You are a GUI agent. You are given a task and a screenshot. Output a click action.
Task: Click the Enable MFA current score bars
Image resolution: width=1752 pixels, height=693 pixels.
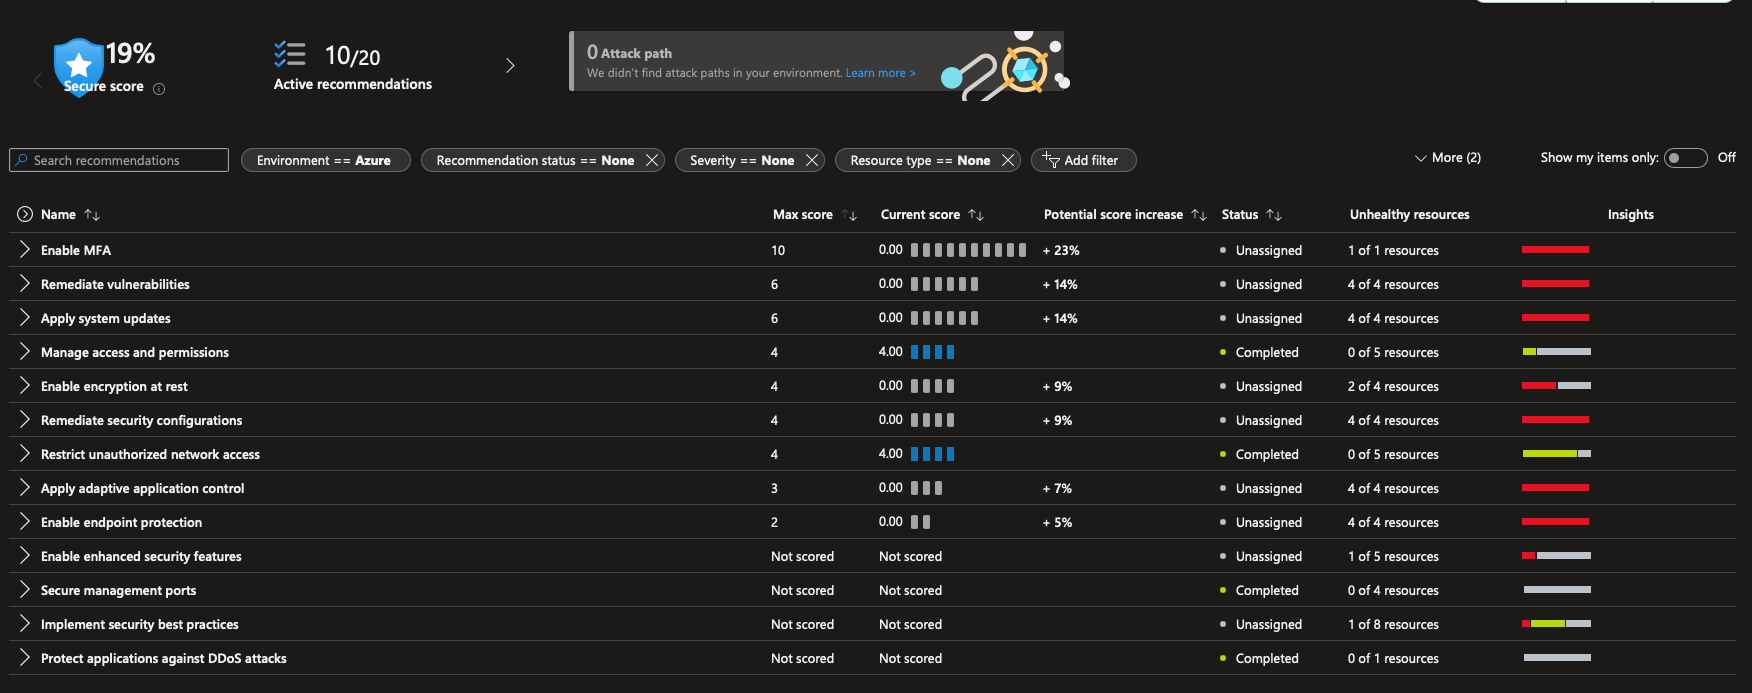tap(968, 250)
